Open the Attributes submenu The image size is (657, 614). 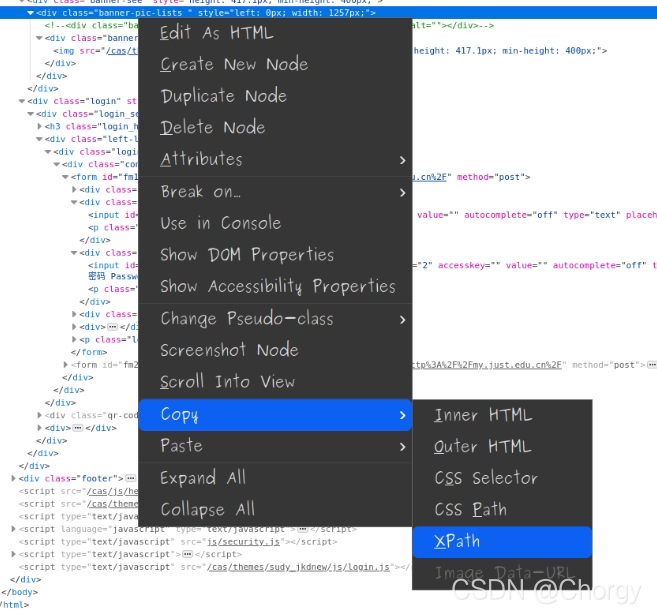[275, 160]
